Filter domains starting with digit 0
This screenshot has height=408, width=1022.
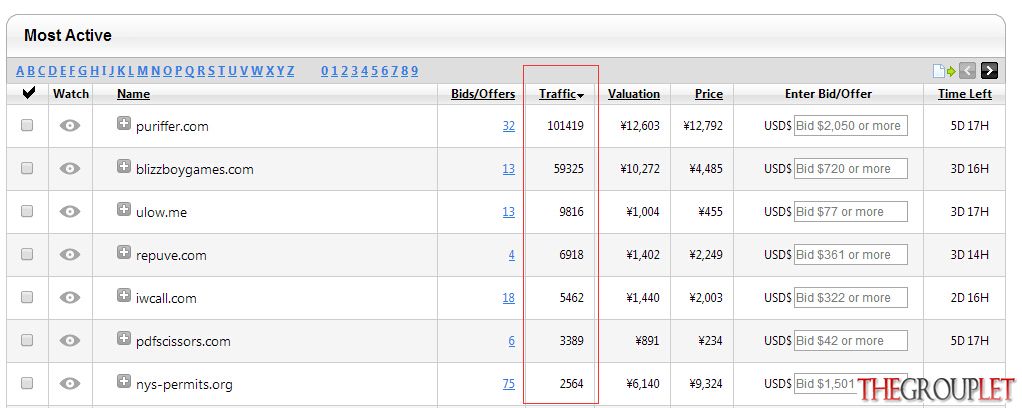click(325, 70)
